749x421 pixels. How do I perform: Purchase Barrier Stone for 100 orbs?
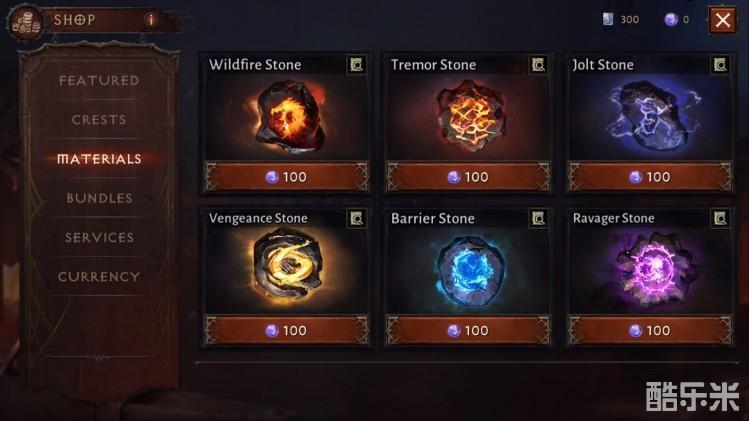pos(468,330)
